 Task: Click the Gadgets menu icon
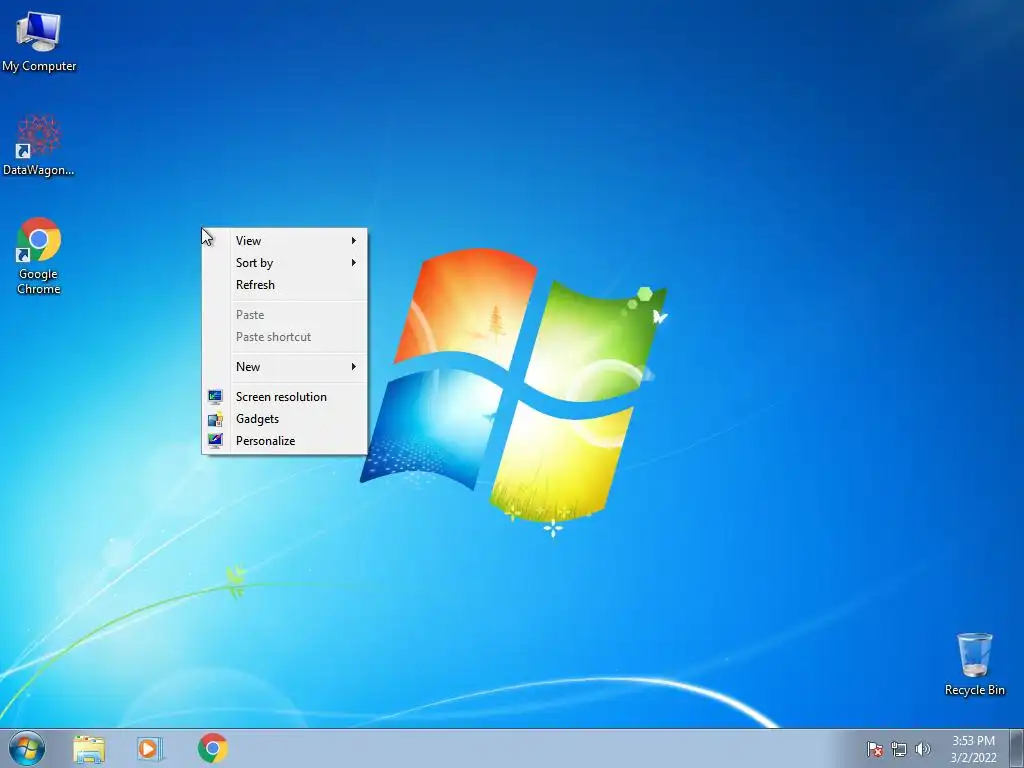[x=215, y=419]
